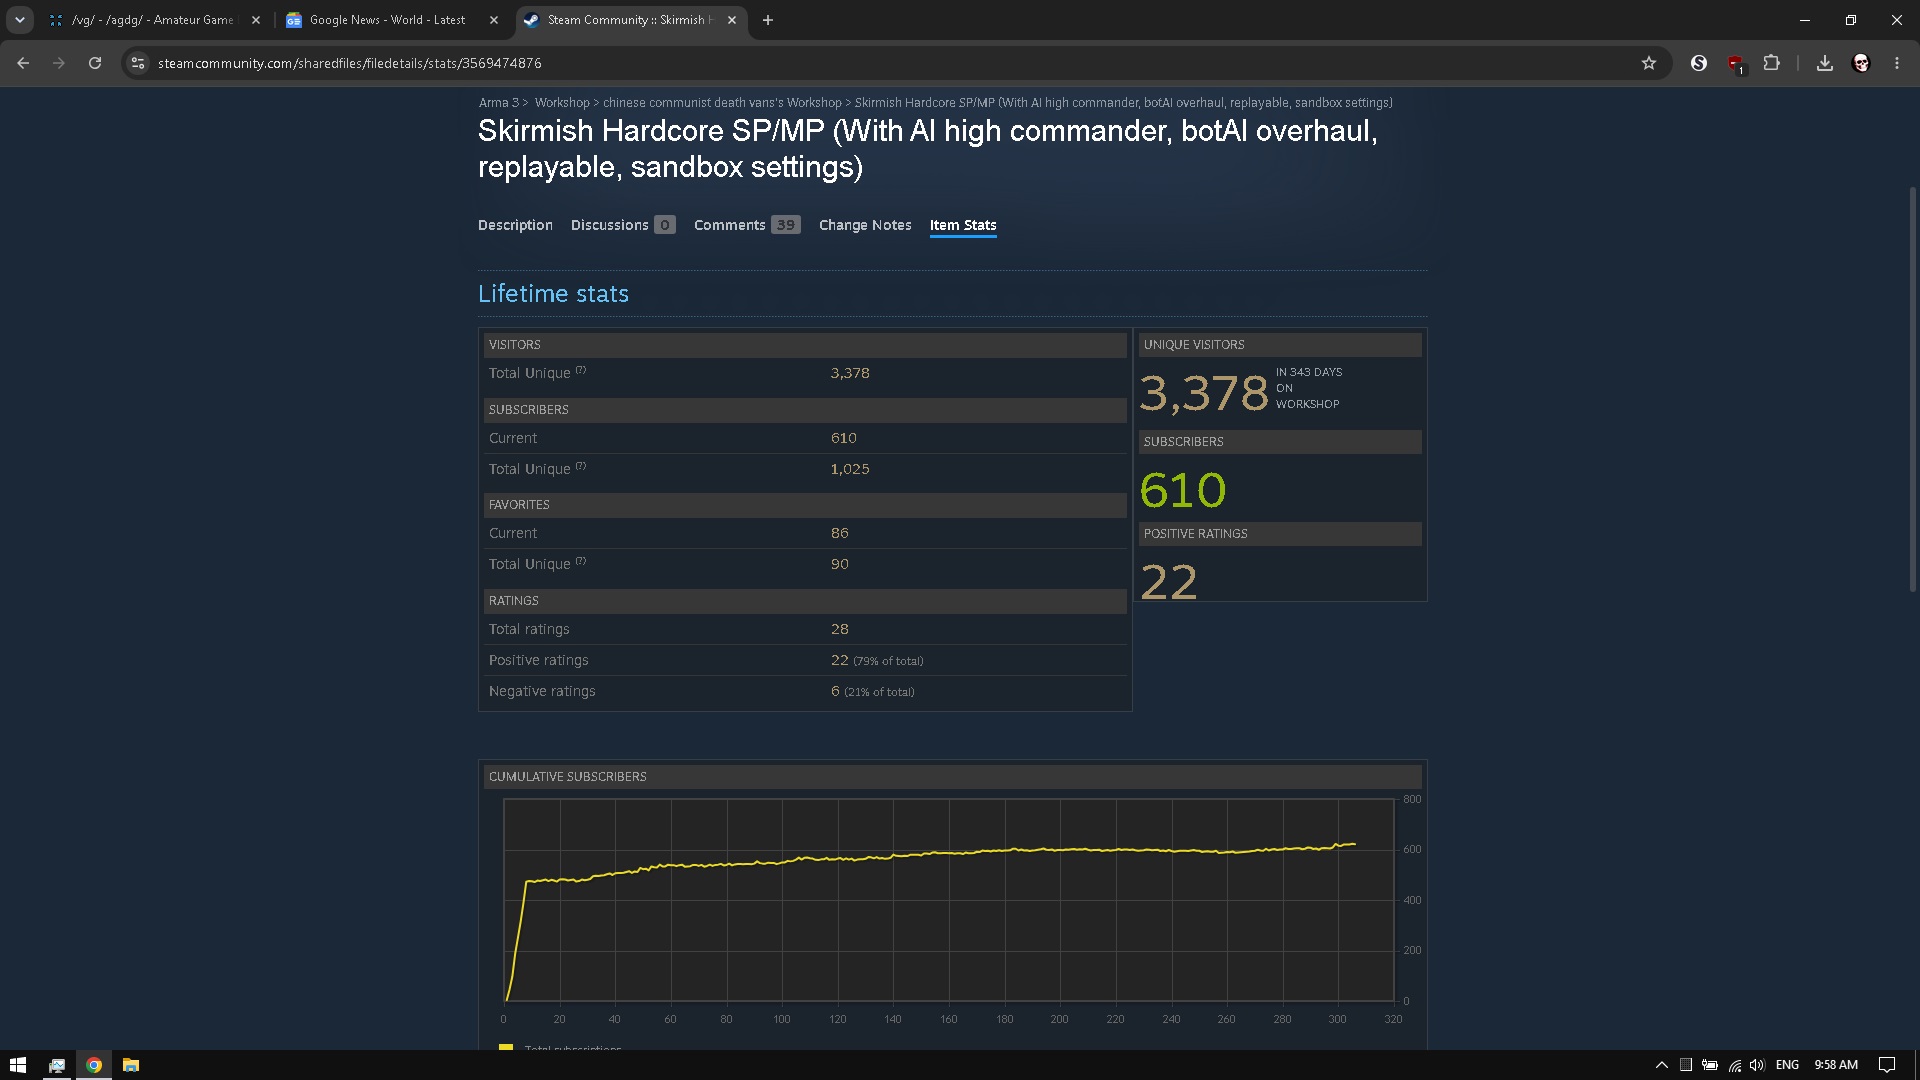Open File Explorer from the taskbar
Image resolution: width=1920 pixels, height=1080 pixels.
click(x=131, y=1065)
